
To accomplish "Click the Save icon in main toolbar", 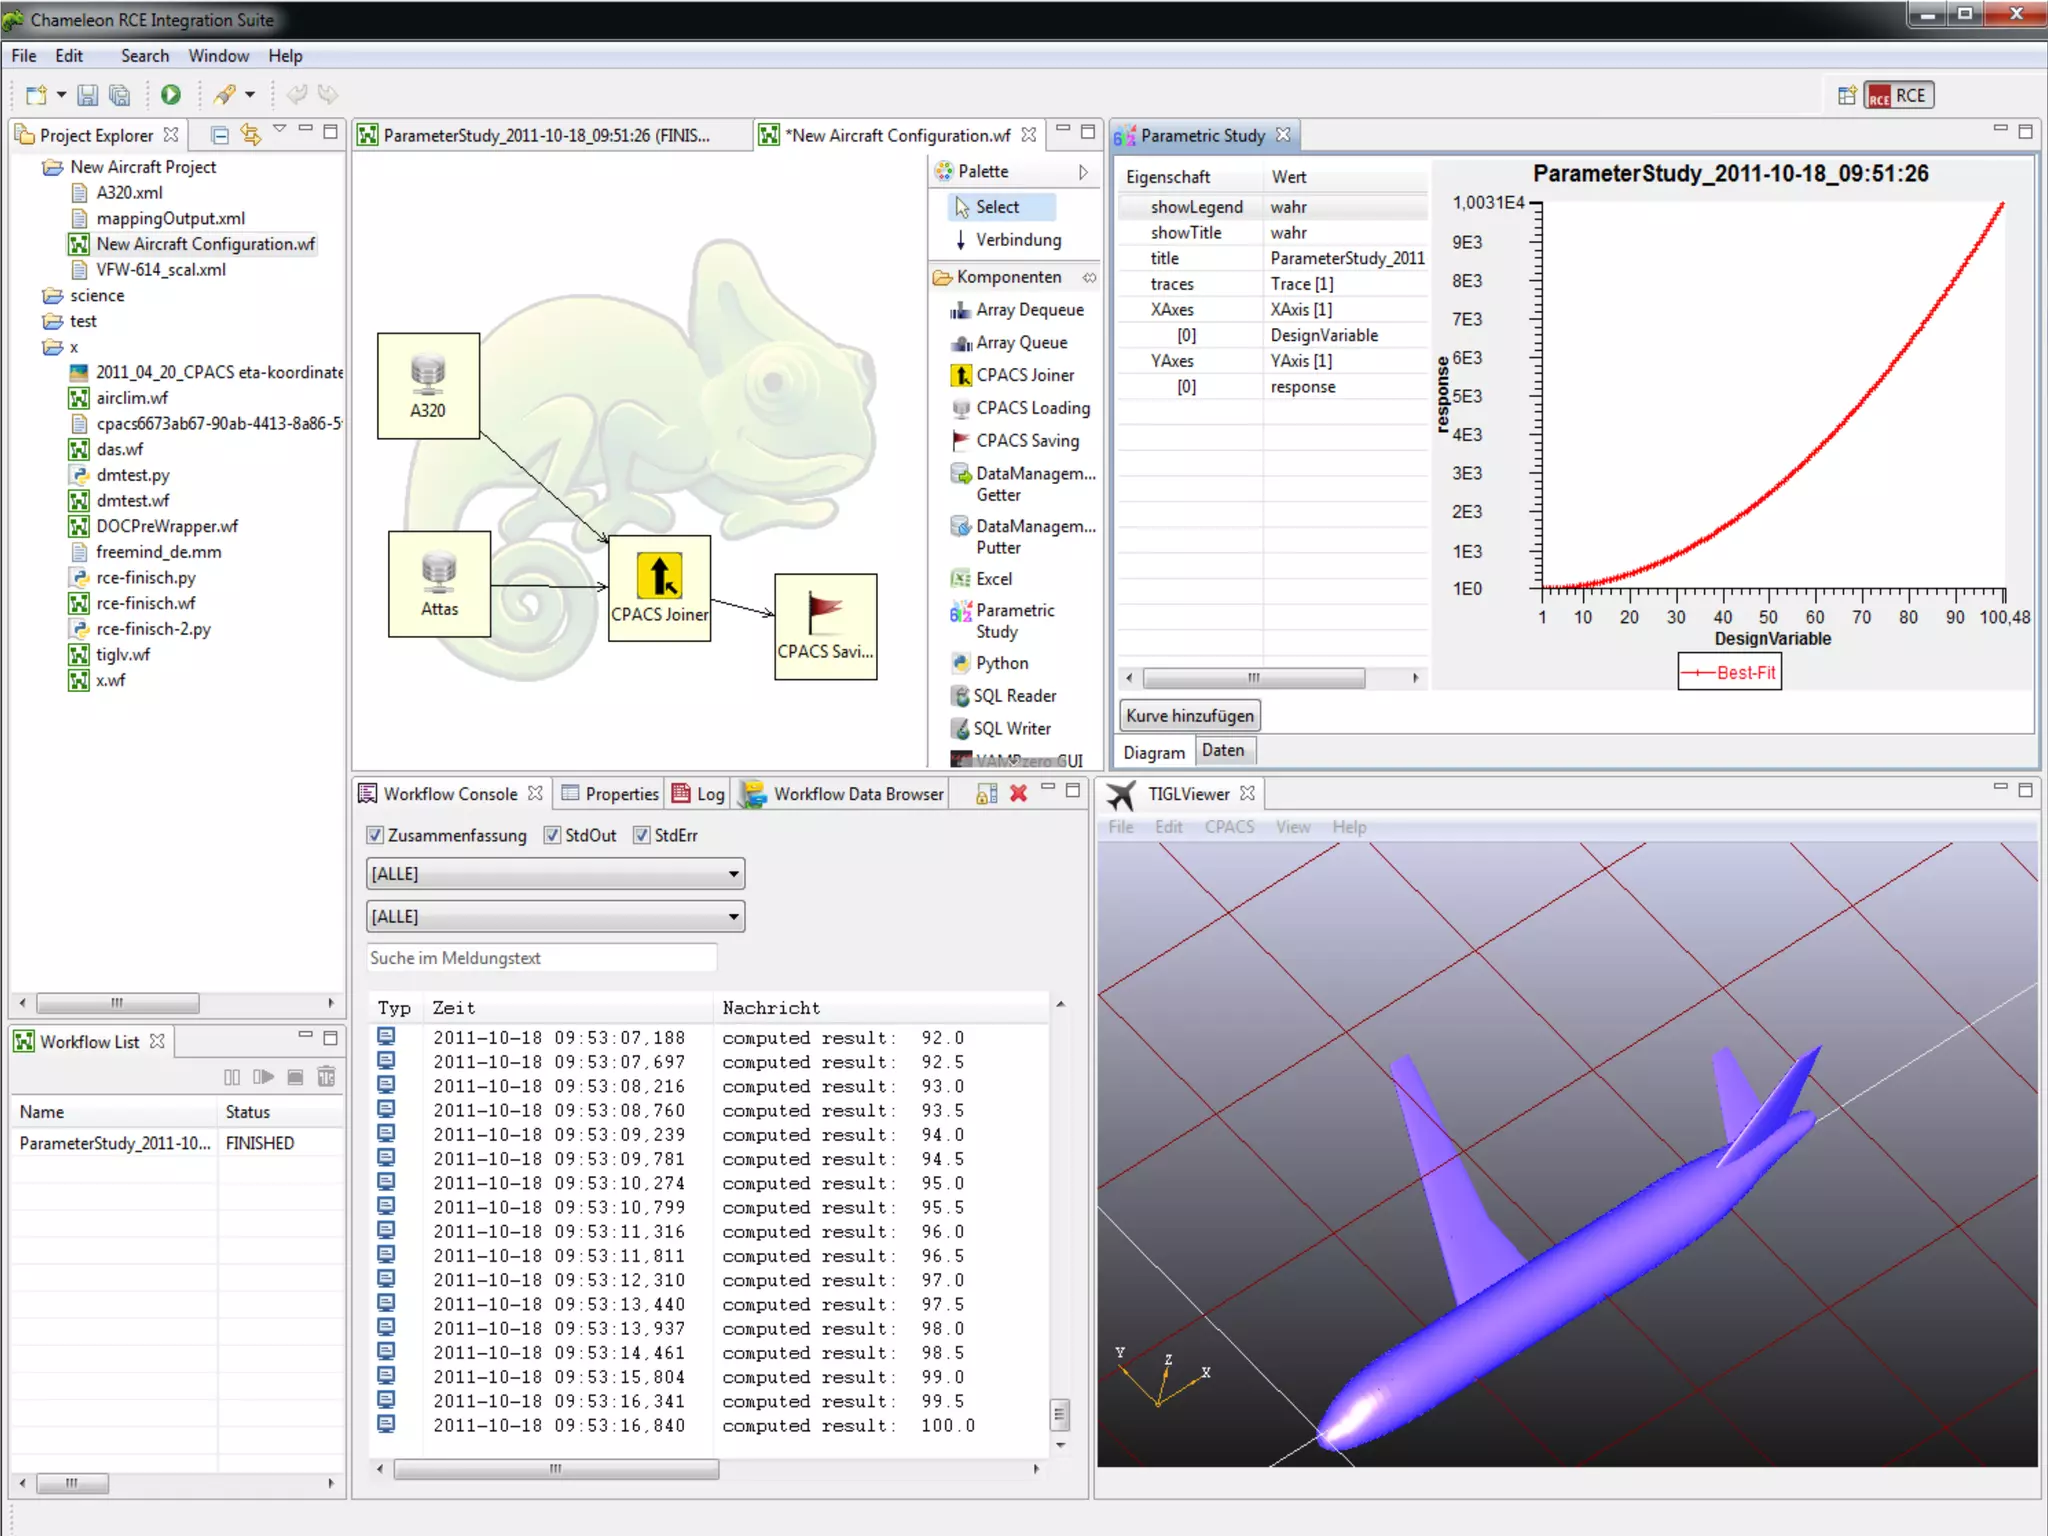I will coord(88,95).
